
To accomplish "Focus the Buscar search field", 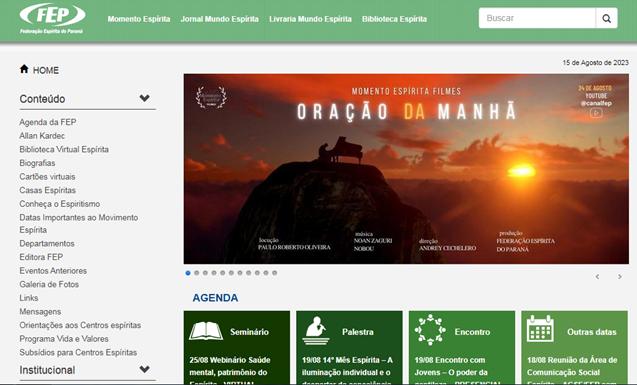I will 537,18.
